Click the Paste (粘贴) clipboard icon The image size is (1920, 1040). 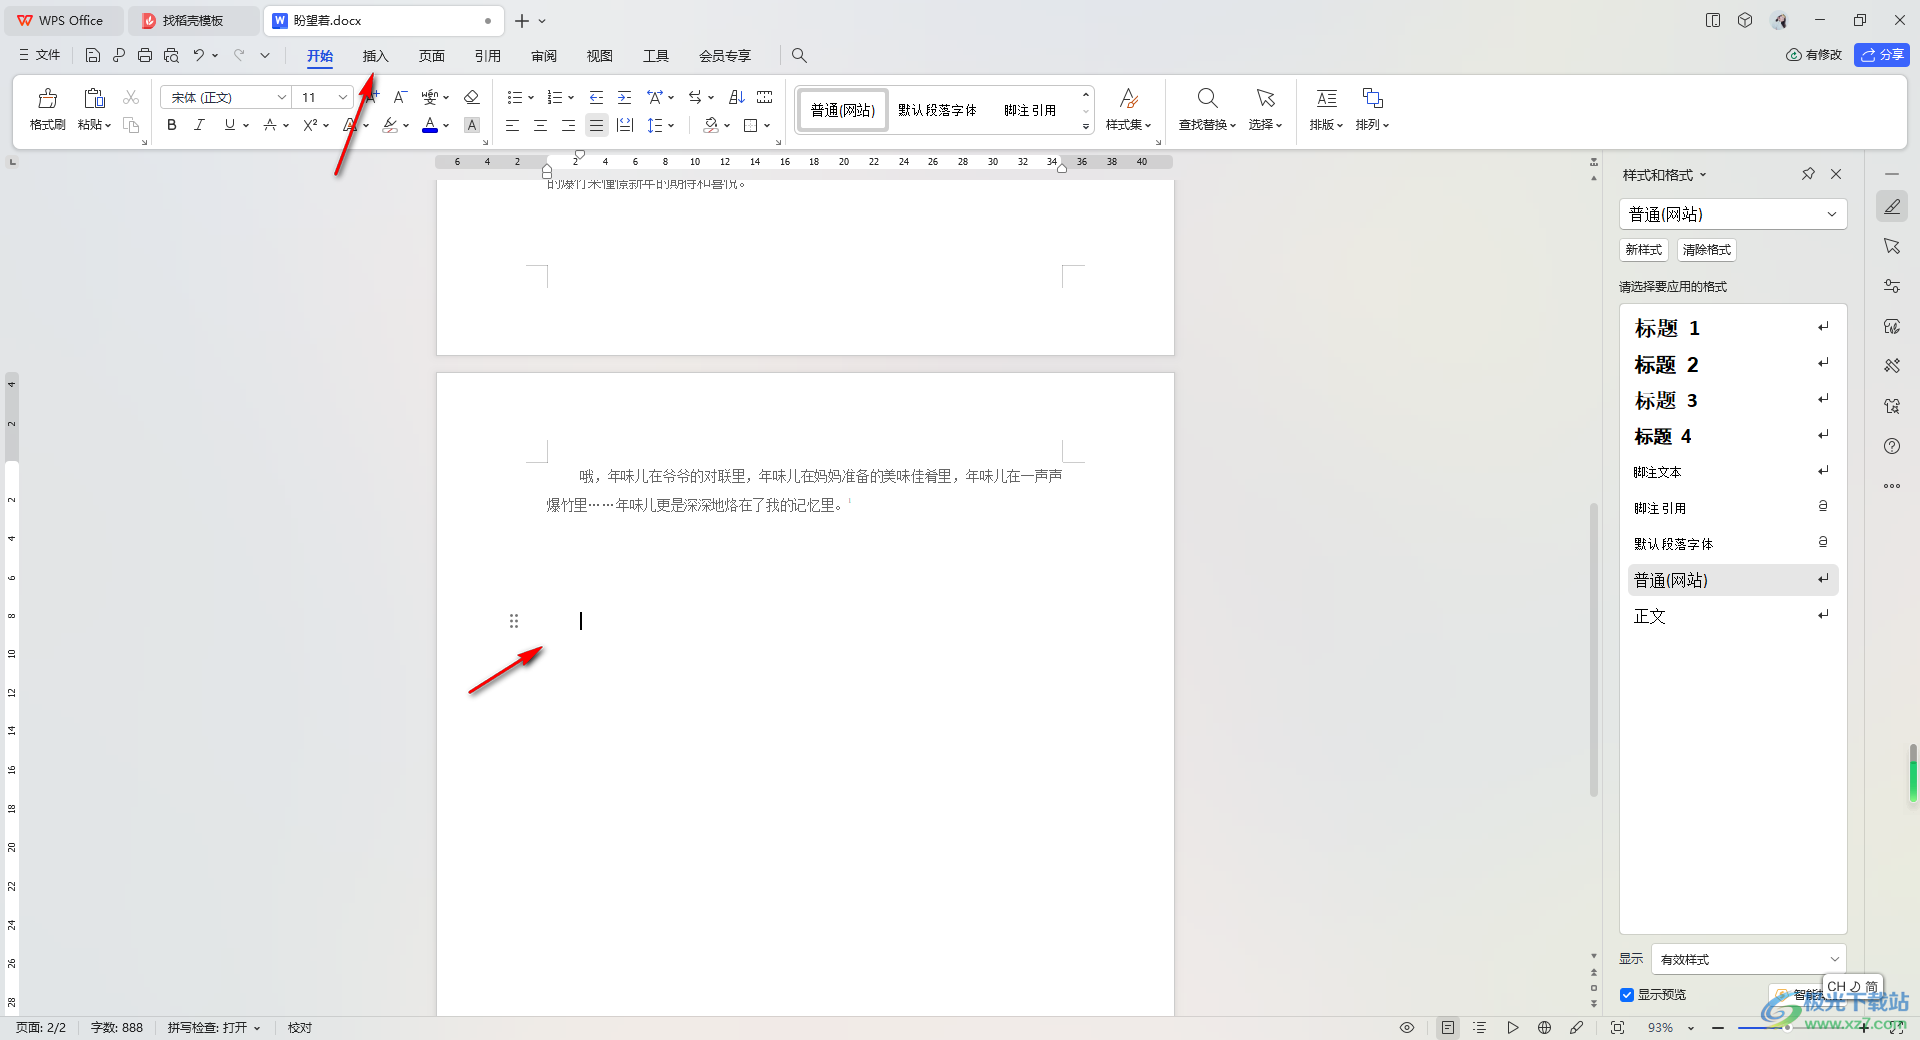point(94,98)
